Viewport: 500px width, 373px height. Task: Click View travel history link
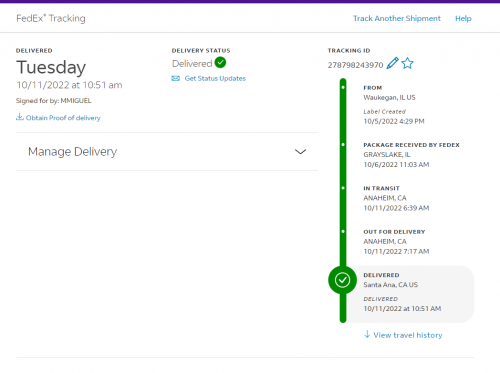(408, 335)
